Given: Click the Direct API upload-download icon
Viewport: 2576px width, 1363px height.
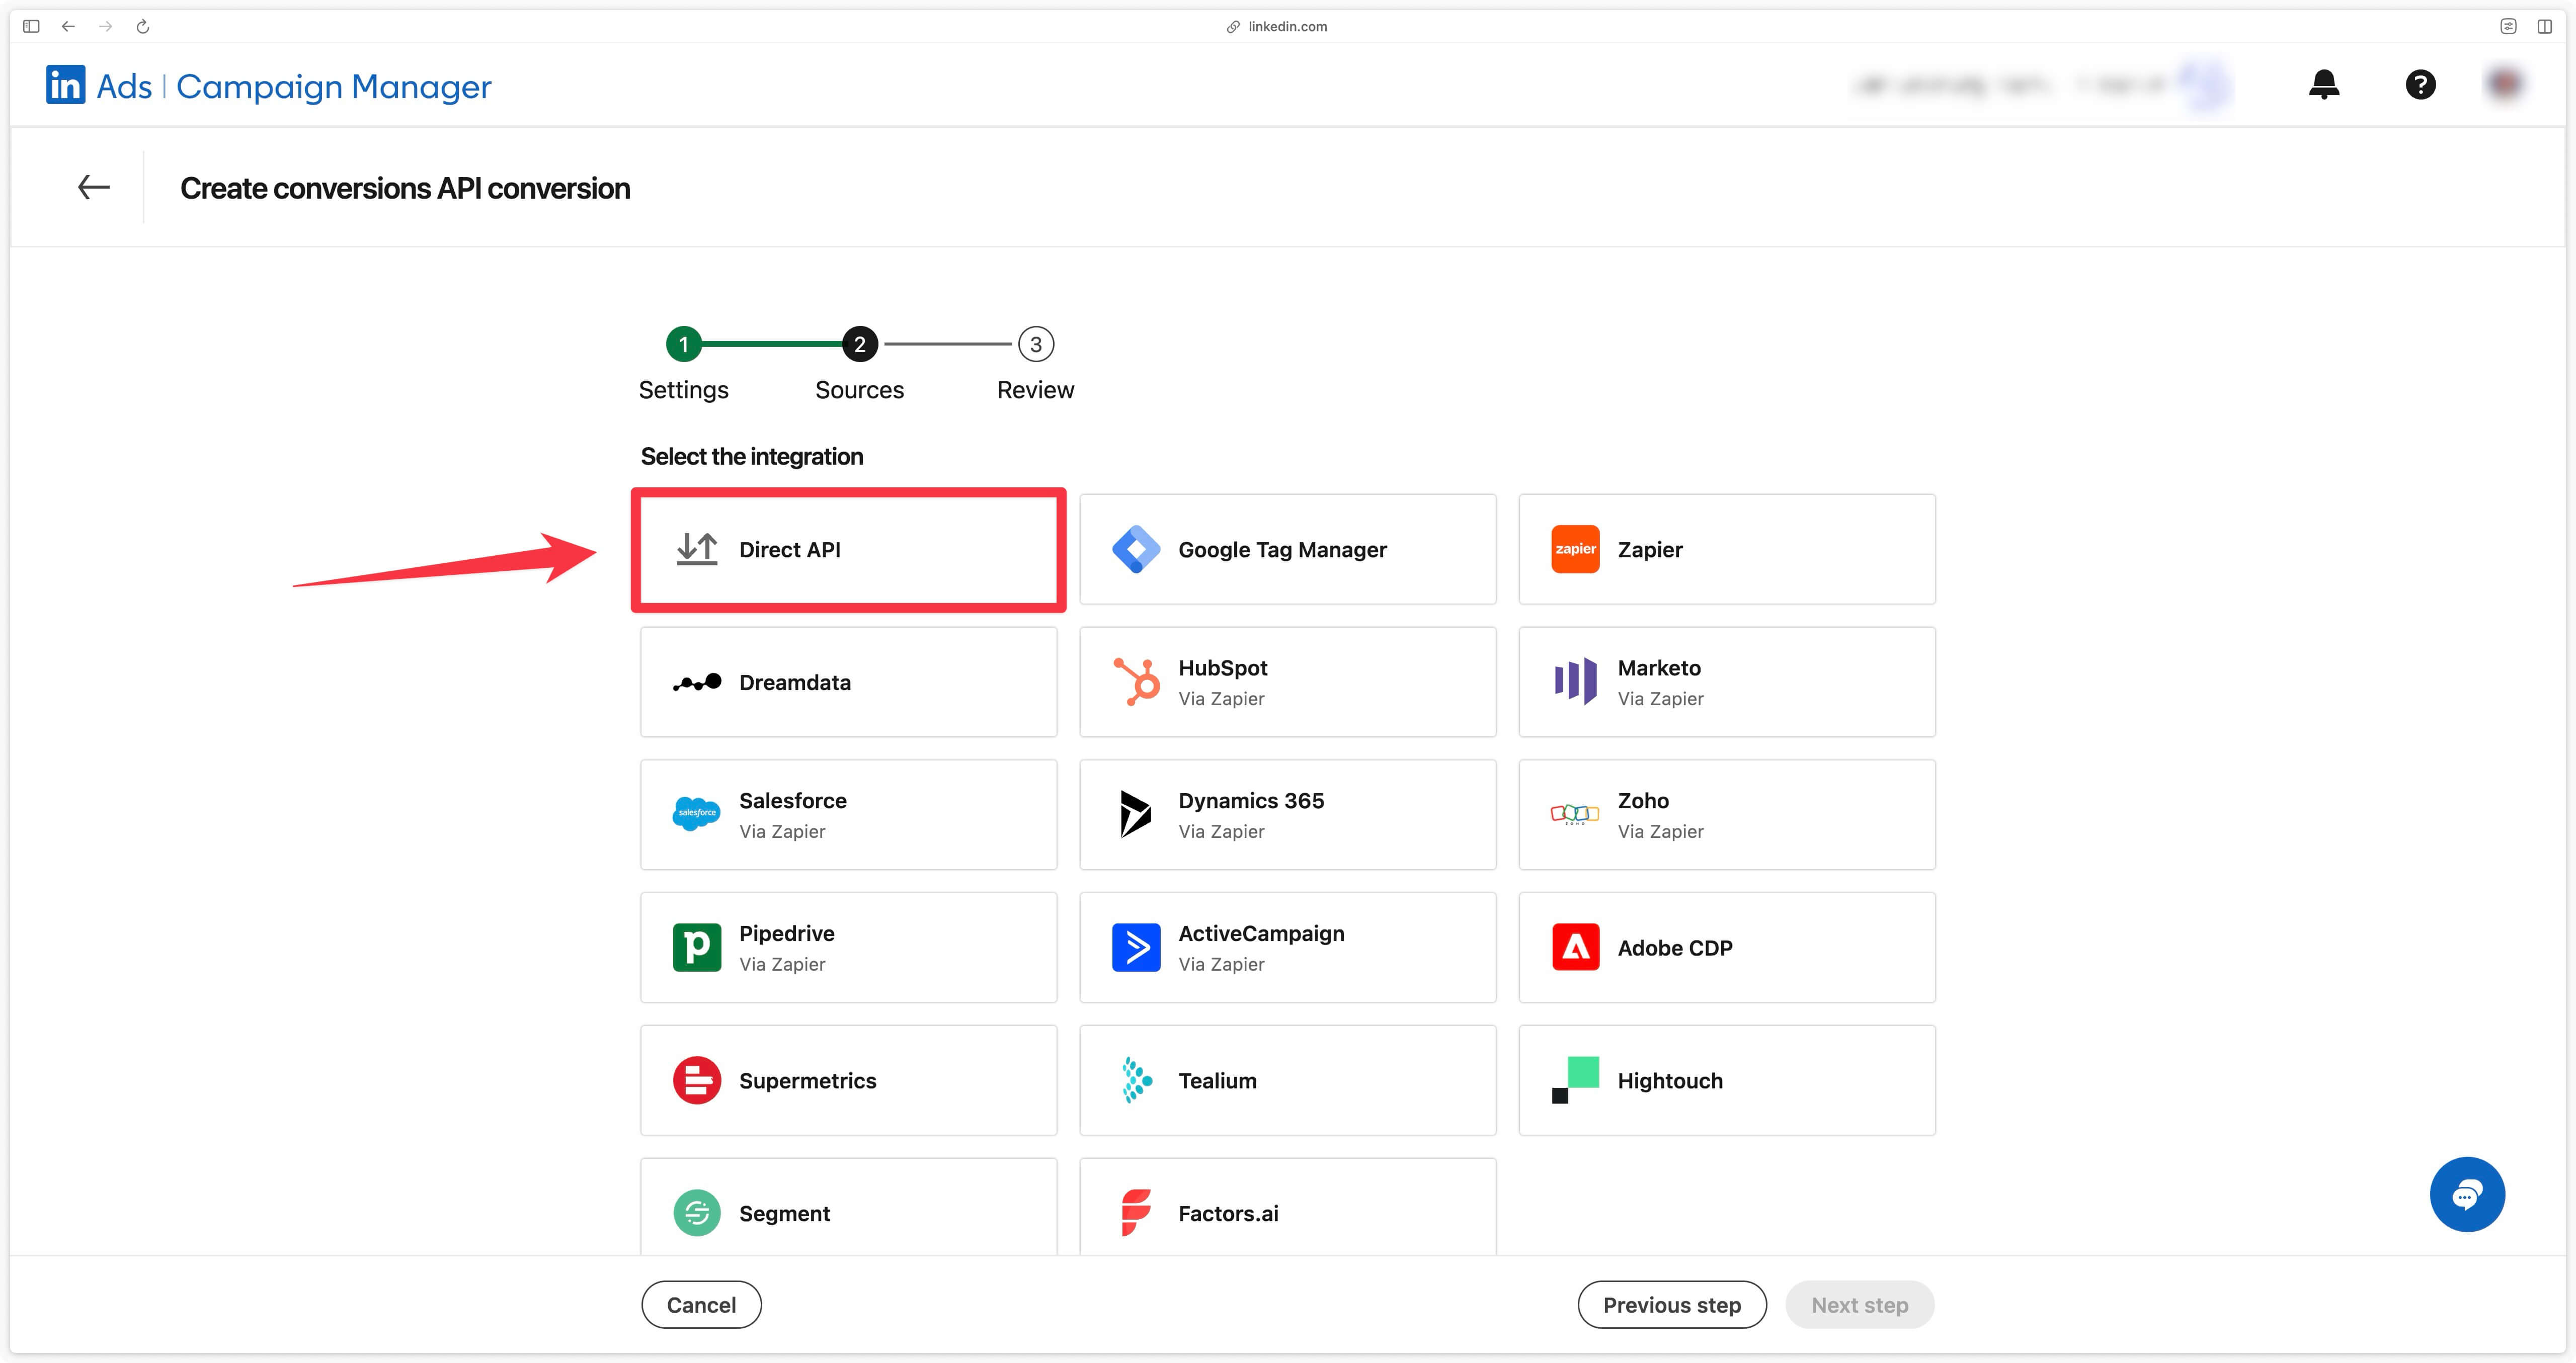Looking at the screenshot, I should (x=697, y=549).
